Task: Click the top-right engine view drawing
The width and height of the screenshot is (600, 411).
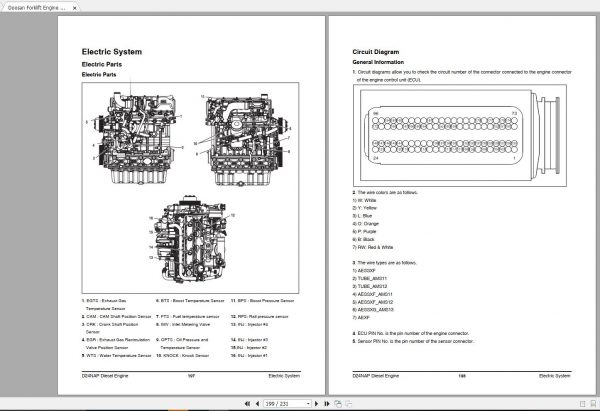Action: tap(245, 140)
